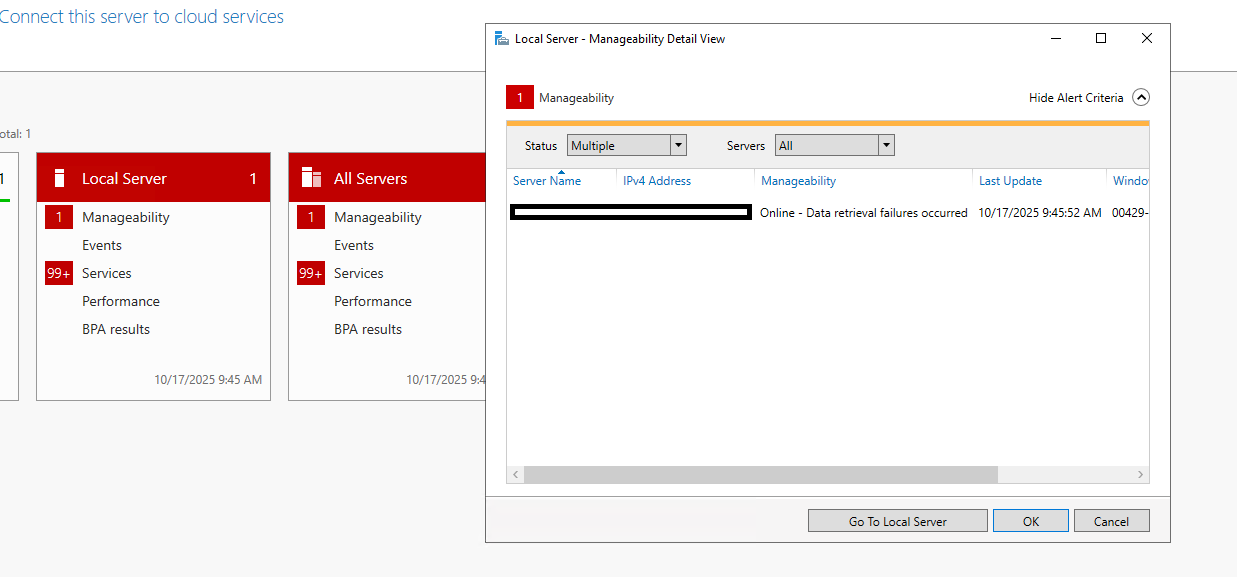Open BPA results under Local Server
Image resolution: width=1237 pixels, height=577 pixels.
coord(116,329)
